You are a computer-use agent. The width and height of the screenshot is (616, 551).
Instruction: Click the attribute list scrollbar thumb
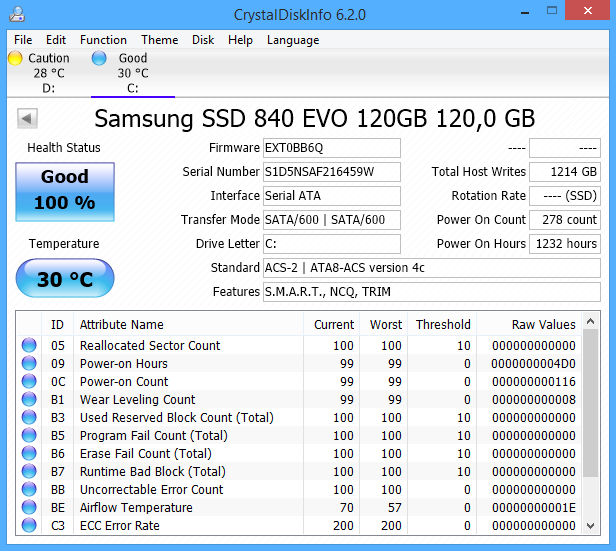(x=590, y=403)
